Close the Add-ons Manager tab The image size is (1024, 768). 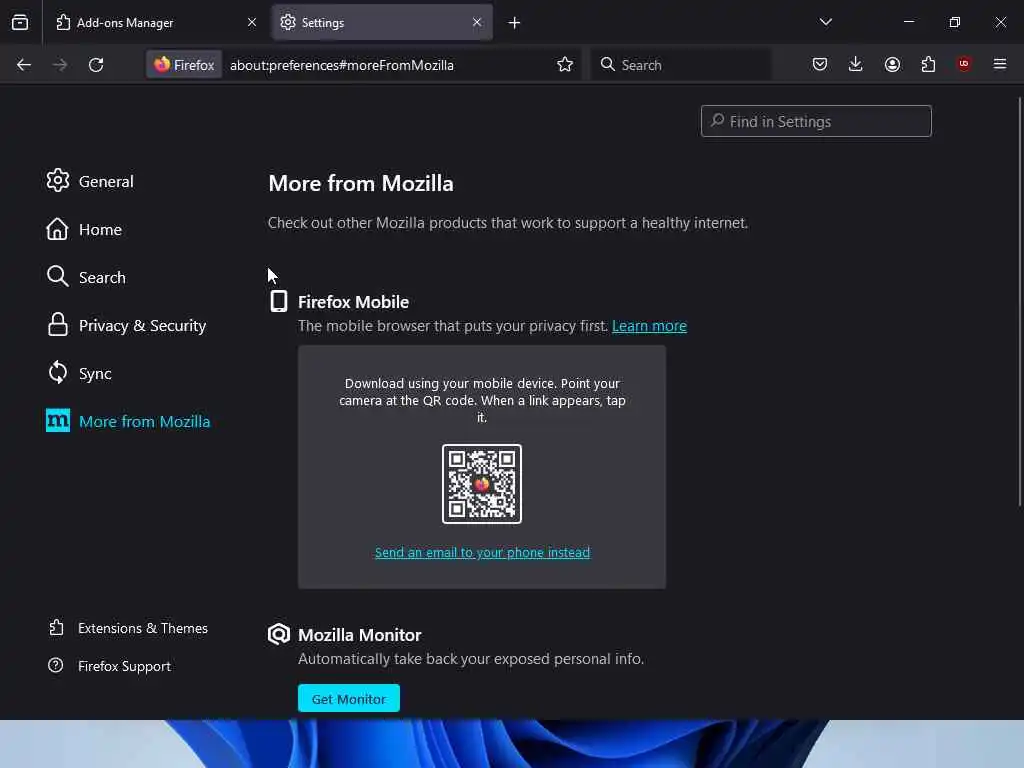251,22
